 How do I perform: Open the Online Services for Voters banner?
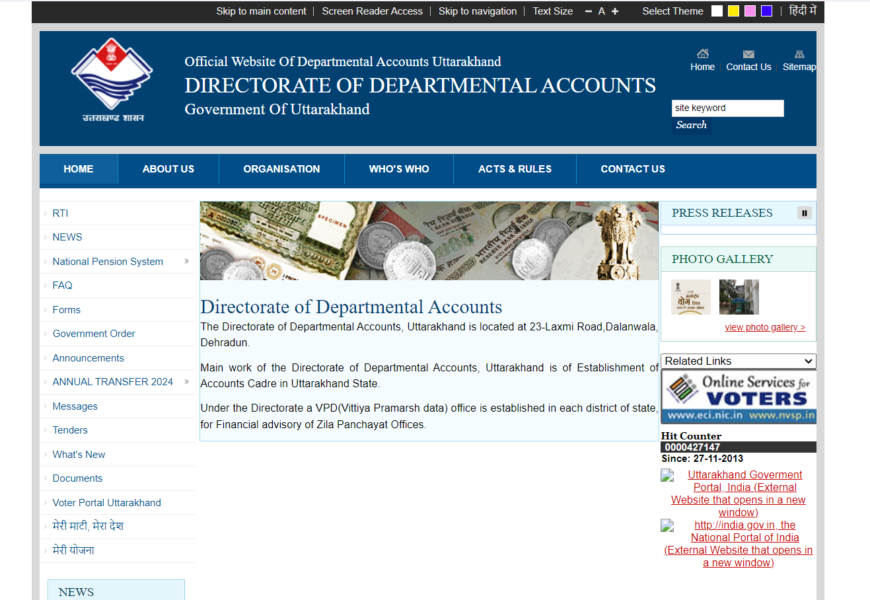pos(738,397)
